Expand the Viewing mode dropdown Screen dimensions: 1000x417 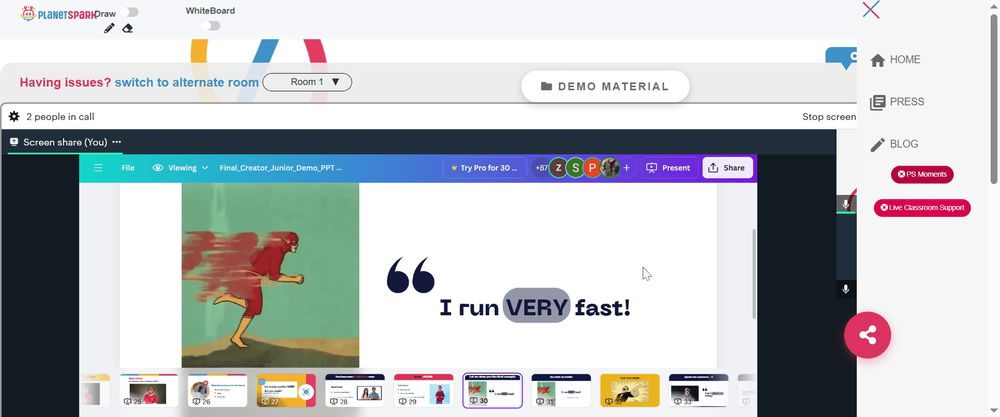coord(180,168)
